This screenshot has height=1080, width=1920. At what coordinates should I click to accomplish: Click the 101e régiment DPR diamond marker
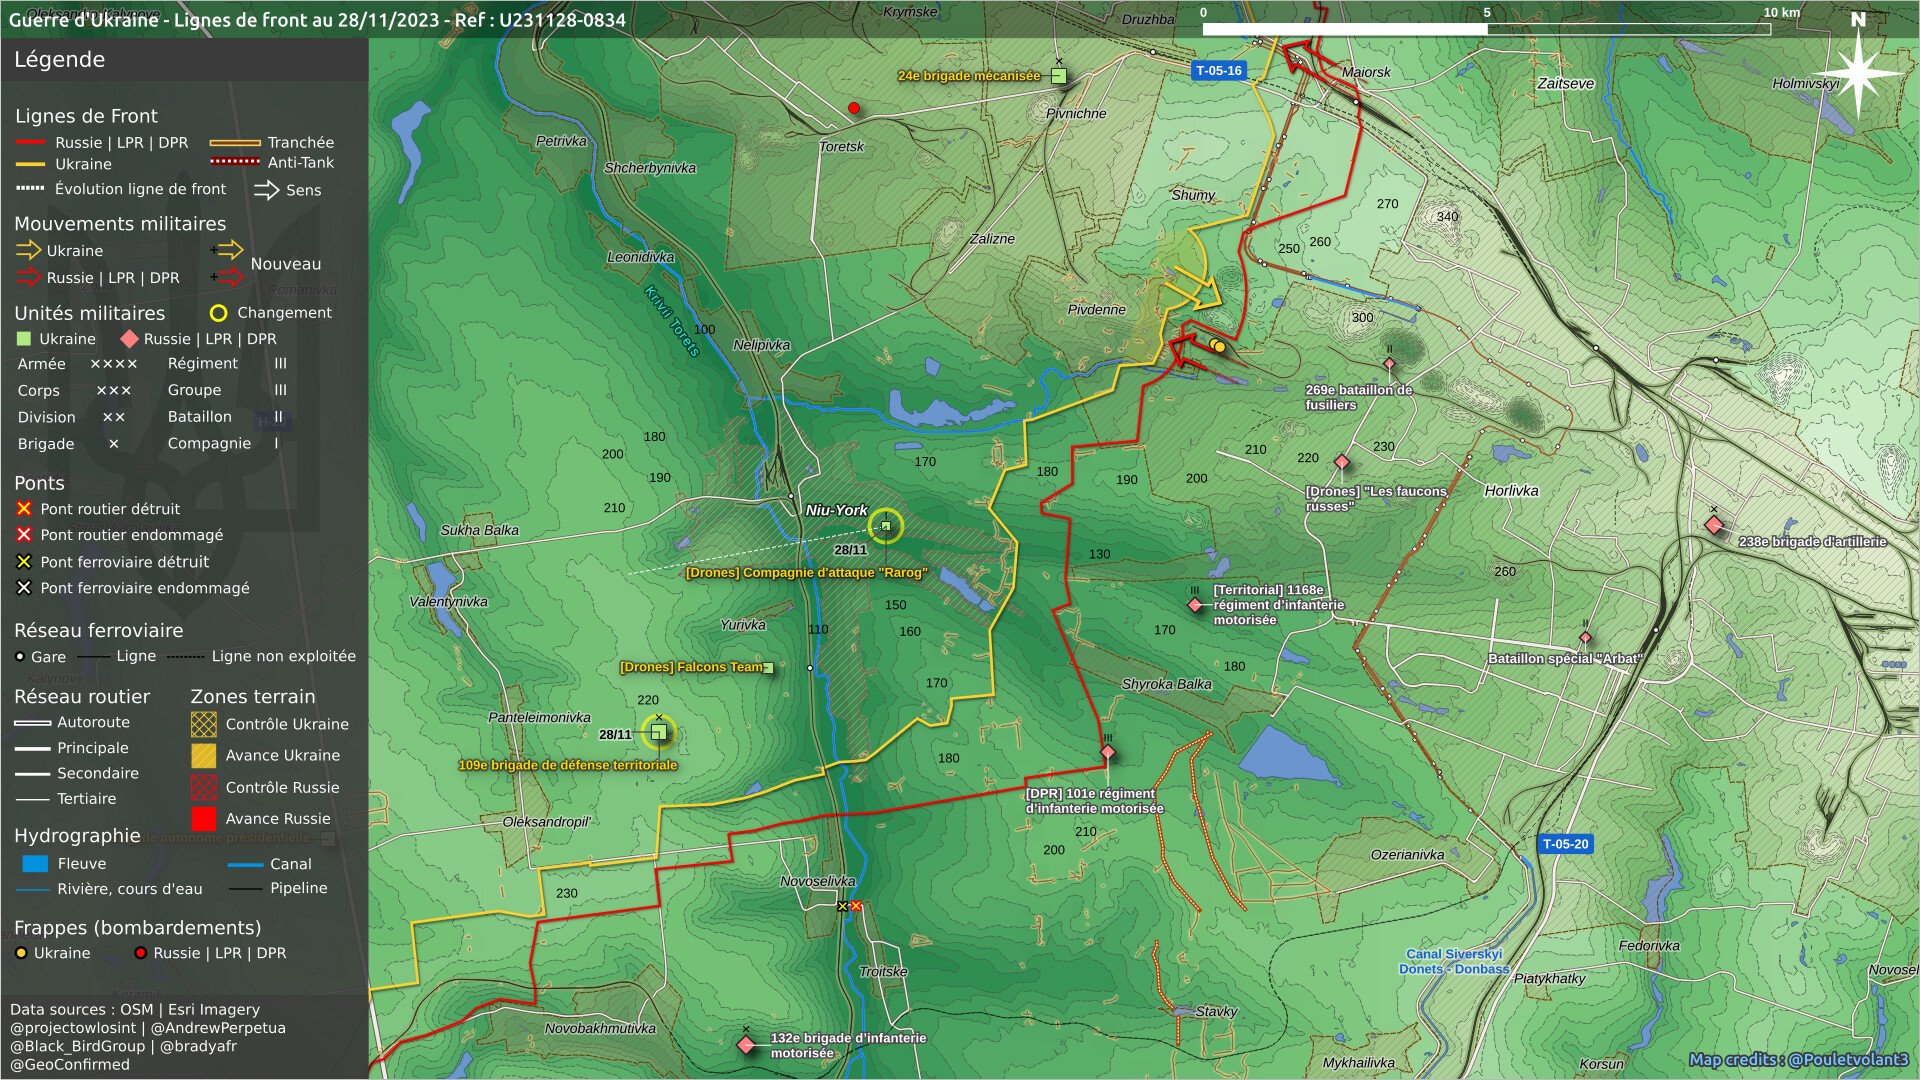[x=1107, y=752]
